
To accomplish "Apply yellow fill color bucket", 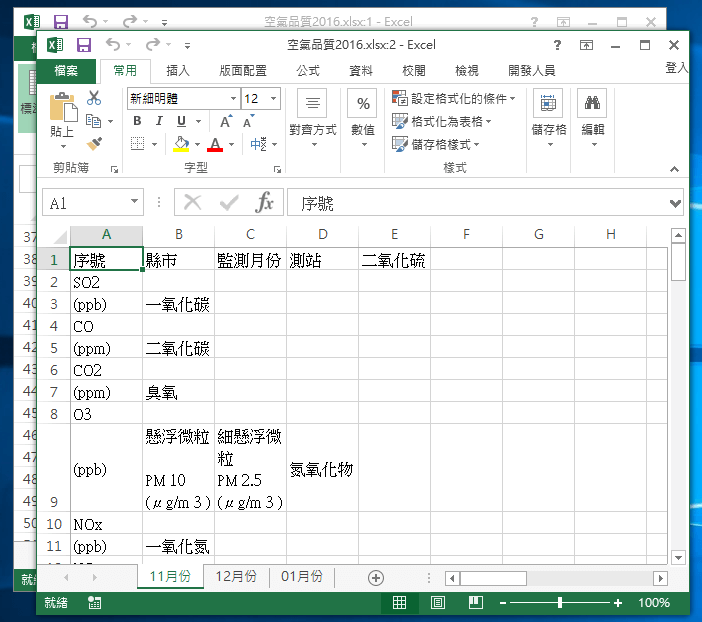I will (181, 144).
